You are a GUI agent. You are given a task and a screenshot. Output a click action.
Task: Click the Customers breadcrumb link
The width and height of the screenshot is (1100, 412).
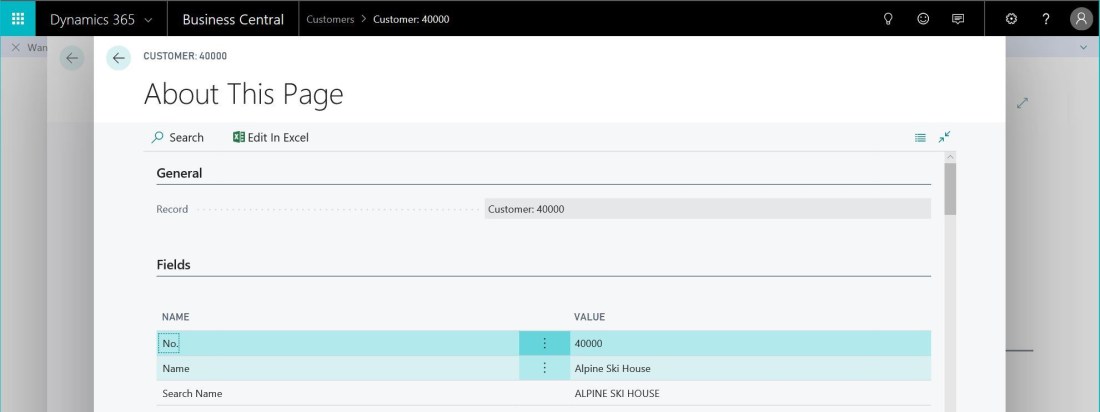click(330, 19)
